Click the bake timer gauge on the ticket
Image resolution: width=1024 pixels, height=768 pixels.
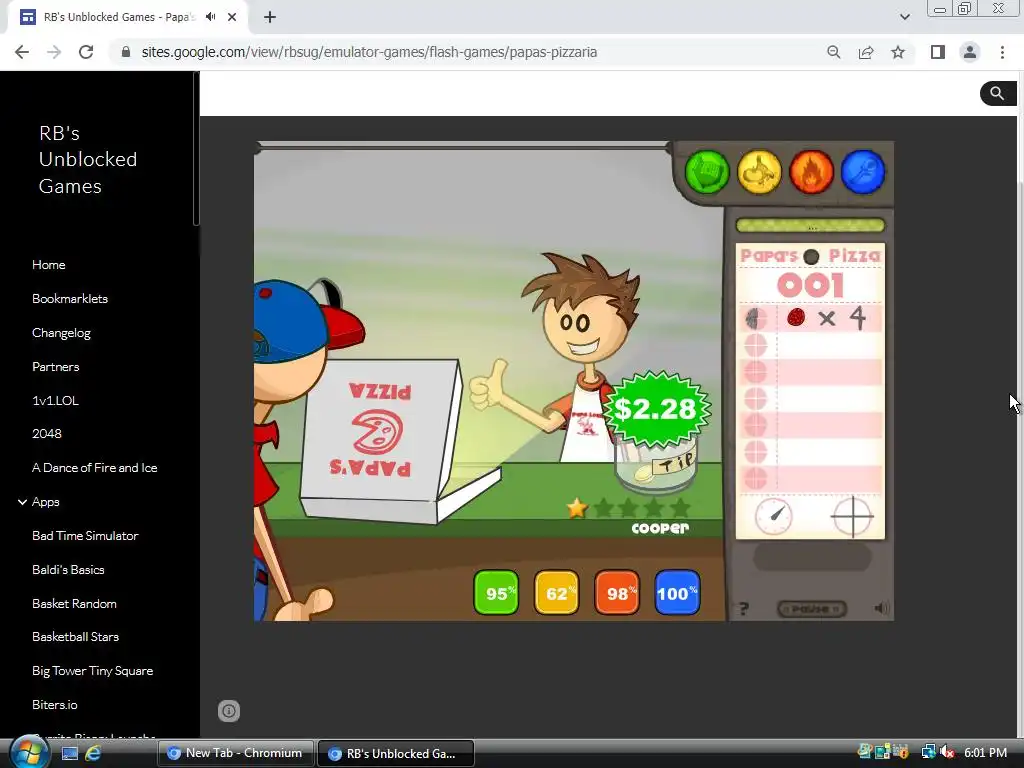coord(774,517)
